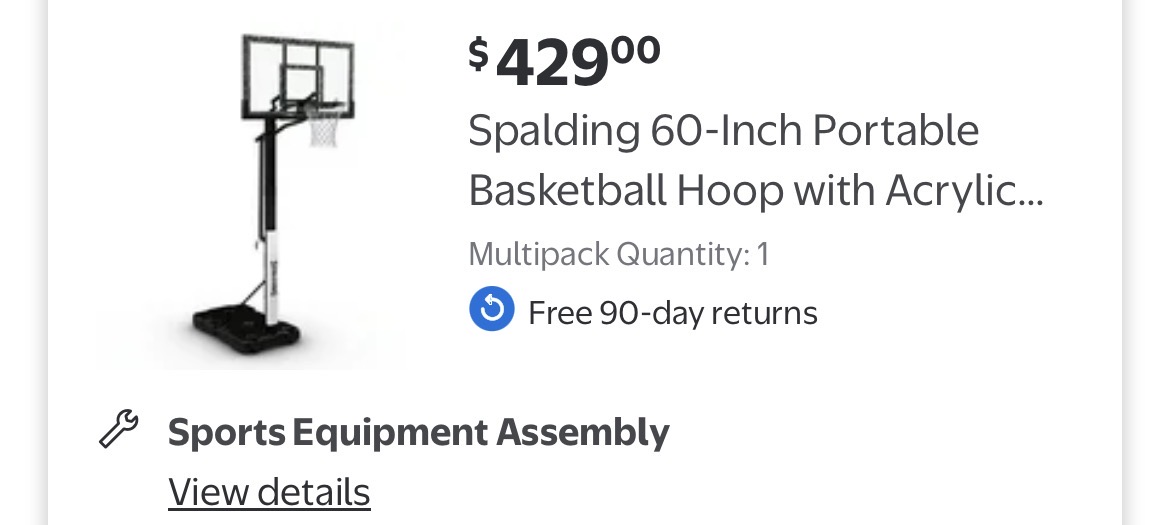Screen dimensions: 1170x525
Task: Click the 00 cents superscript
Action: click(x=637, y=48)
